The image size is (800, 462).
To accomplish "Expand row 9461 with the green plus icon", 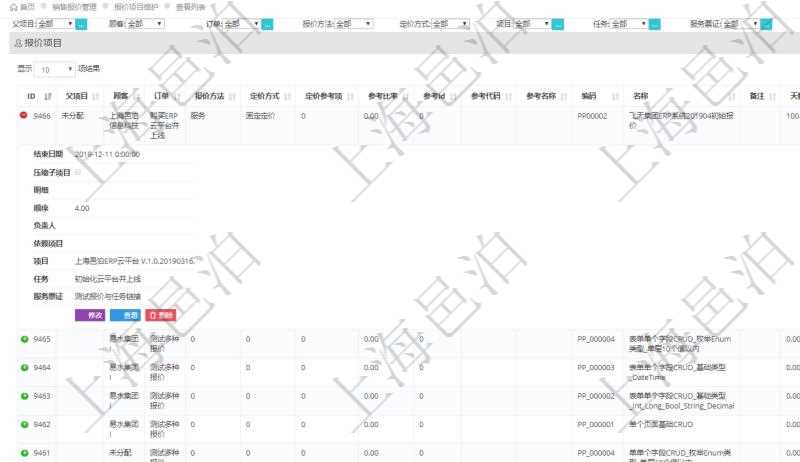I will (x=24, y=453).
